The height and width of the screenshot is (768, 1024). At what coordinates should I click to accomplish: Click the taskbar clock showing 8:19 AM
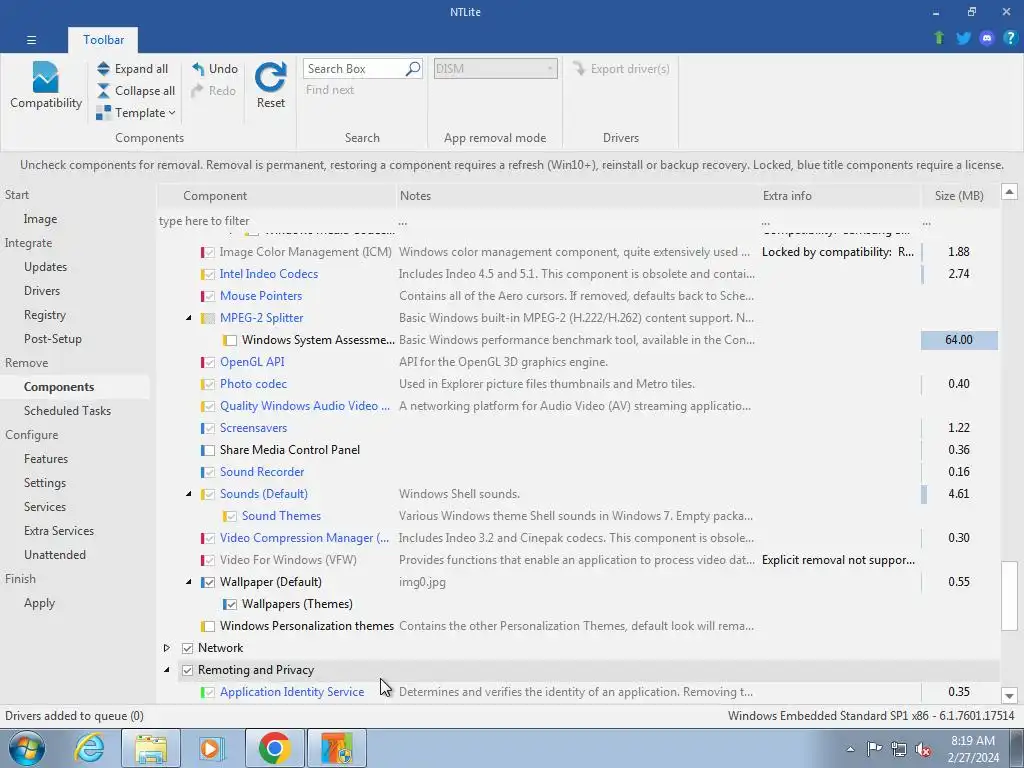973,749
